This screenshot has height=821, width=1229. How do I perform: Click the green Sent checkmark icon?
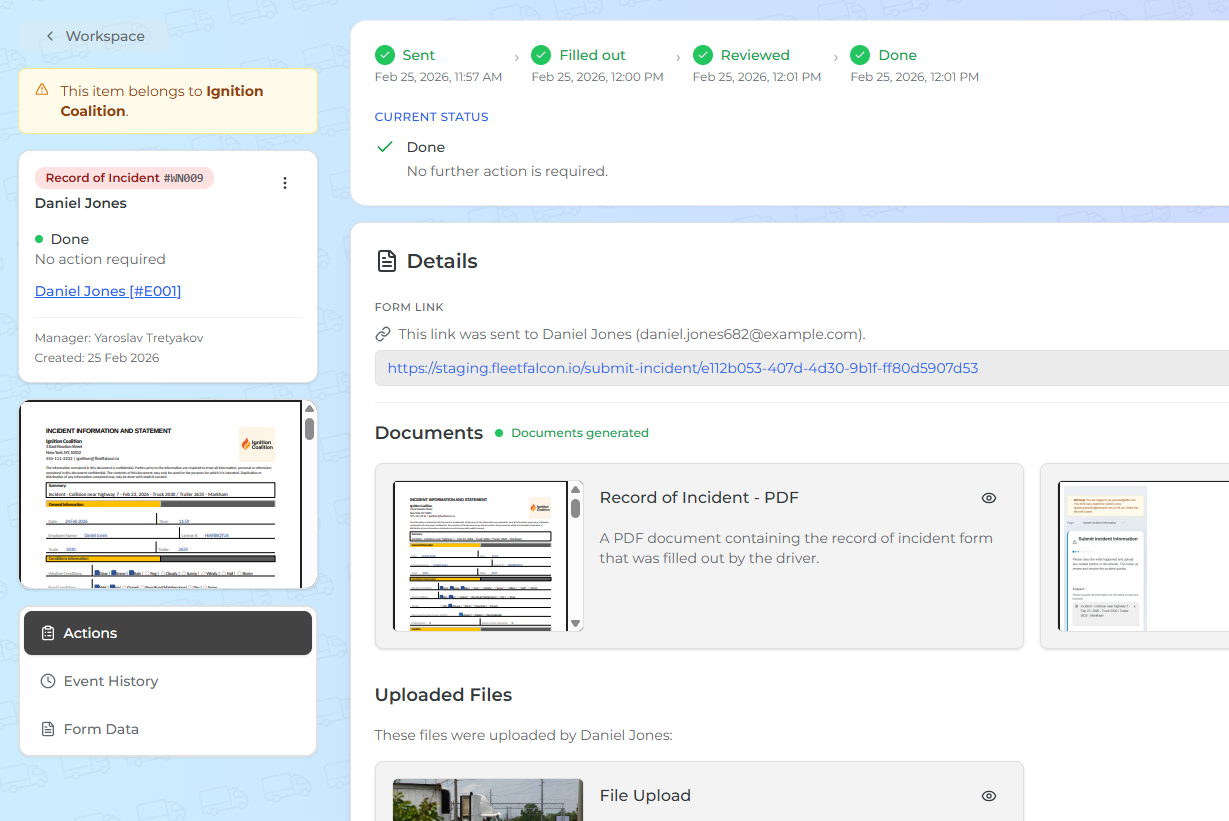tap(385, 55)
